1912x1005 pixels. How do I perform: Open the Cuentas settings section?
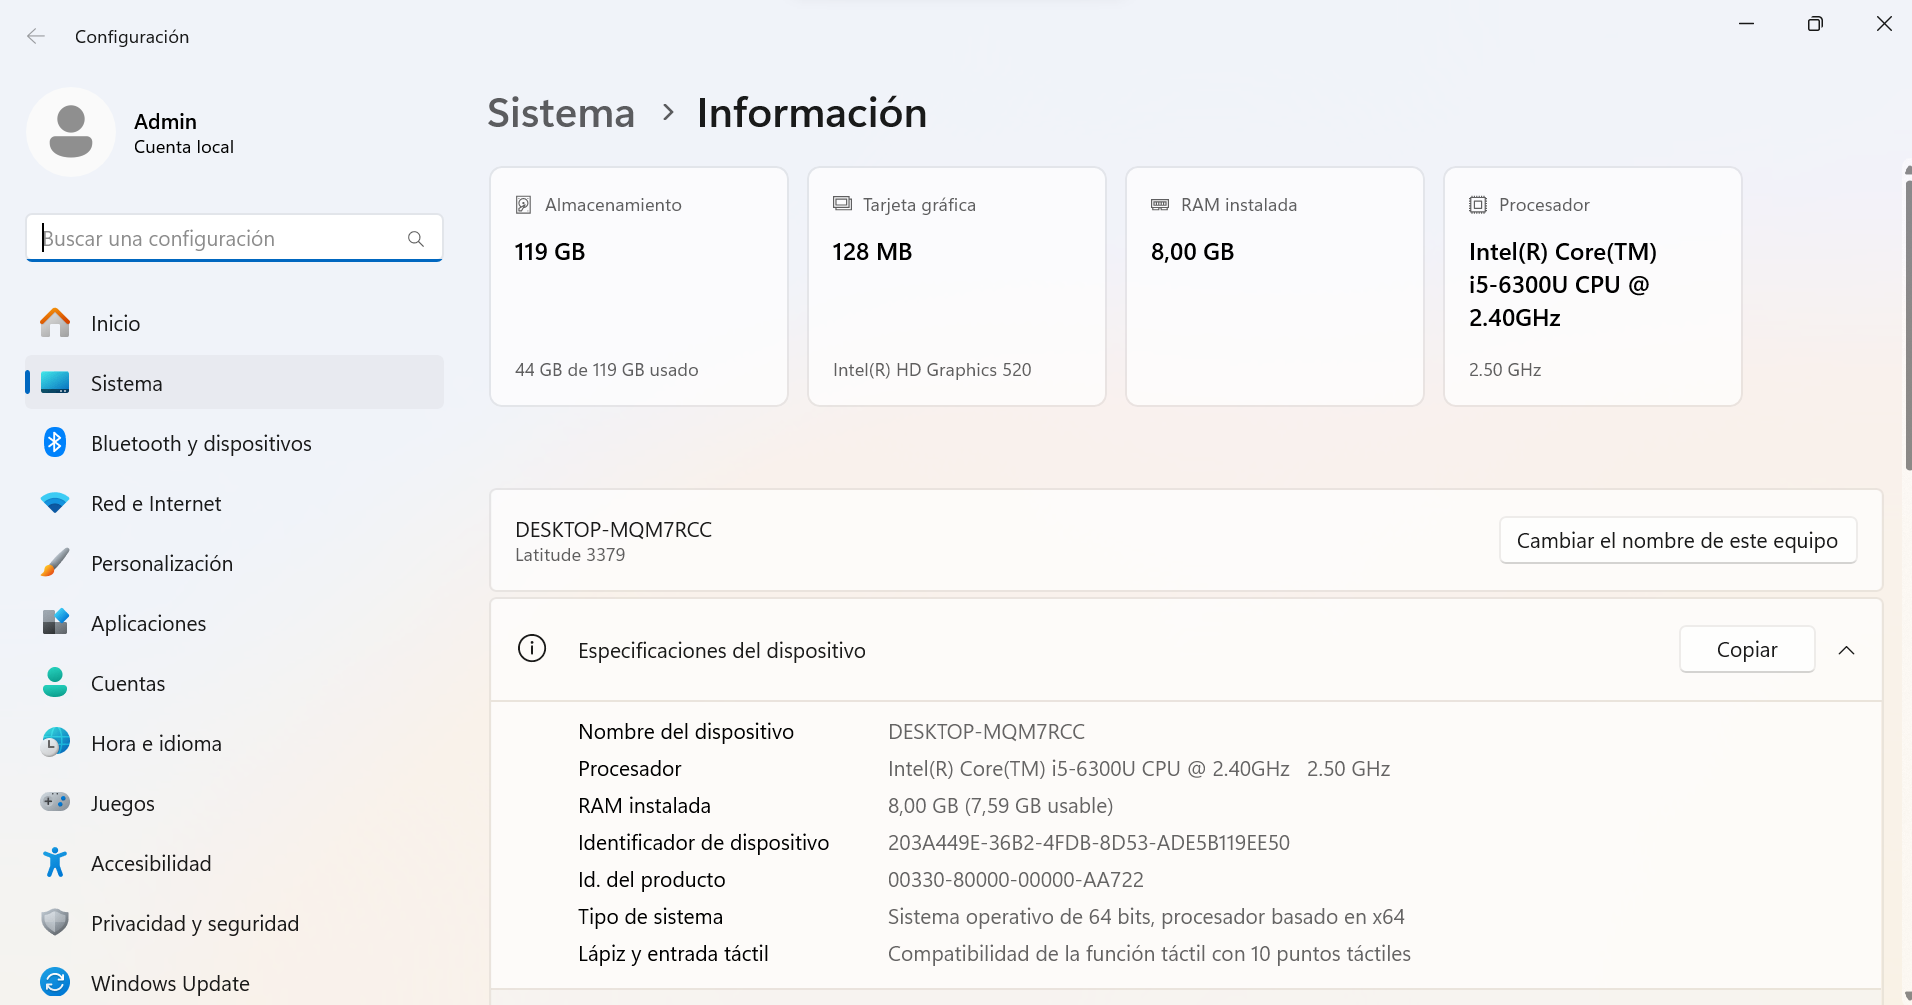pyautogui.click(x=128, y=684)
